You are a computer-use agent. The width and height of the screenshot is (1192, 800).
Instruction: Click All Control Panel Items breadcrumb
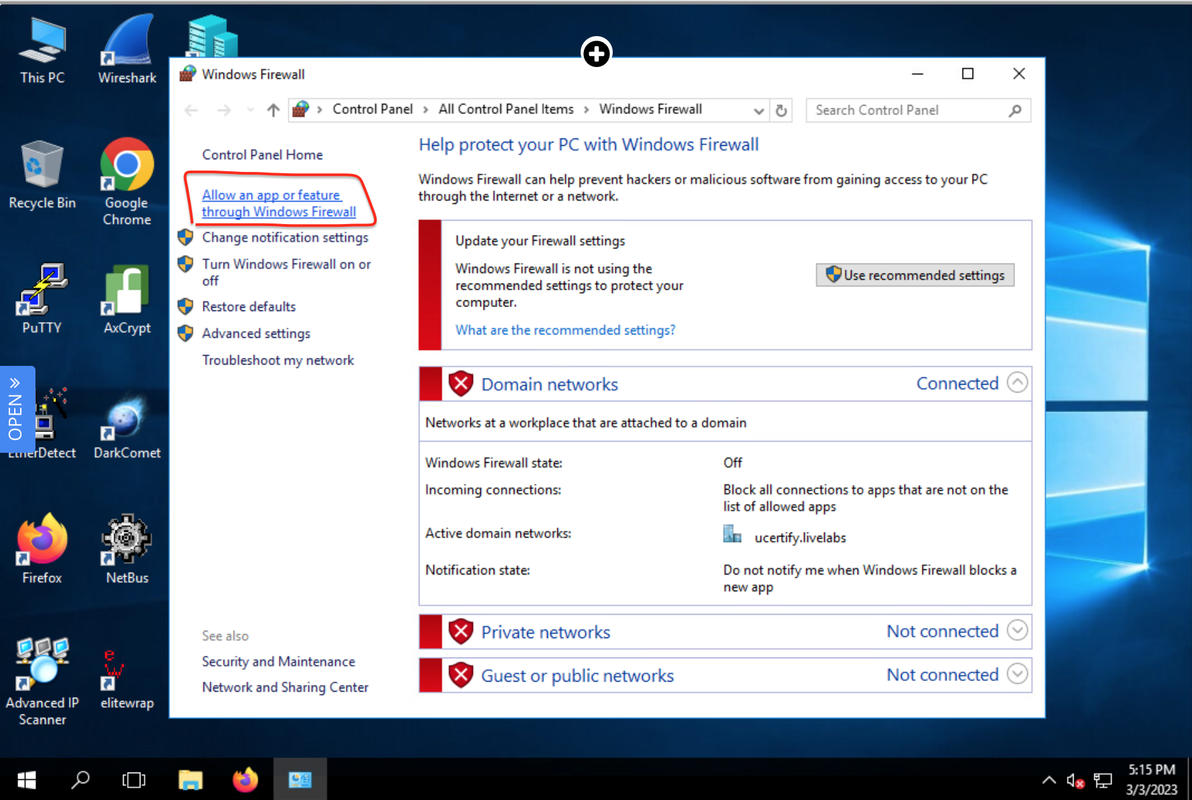[506, 110]
